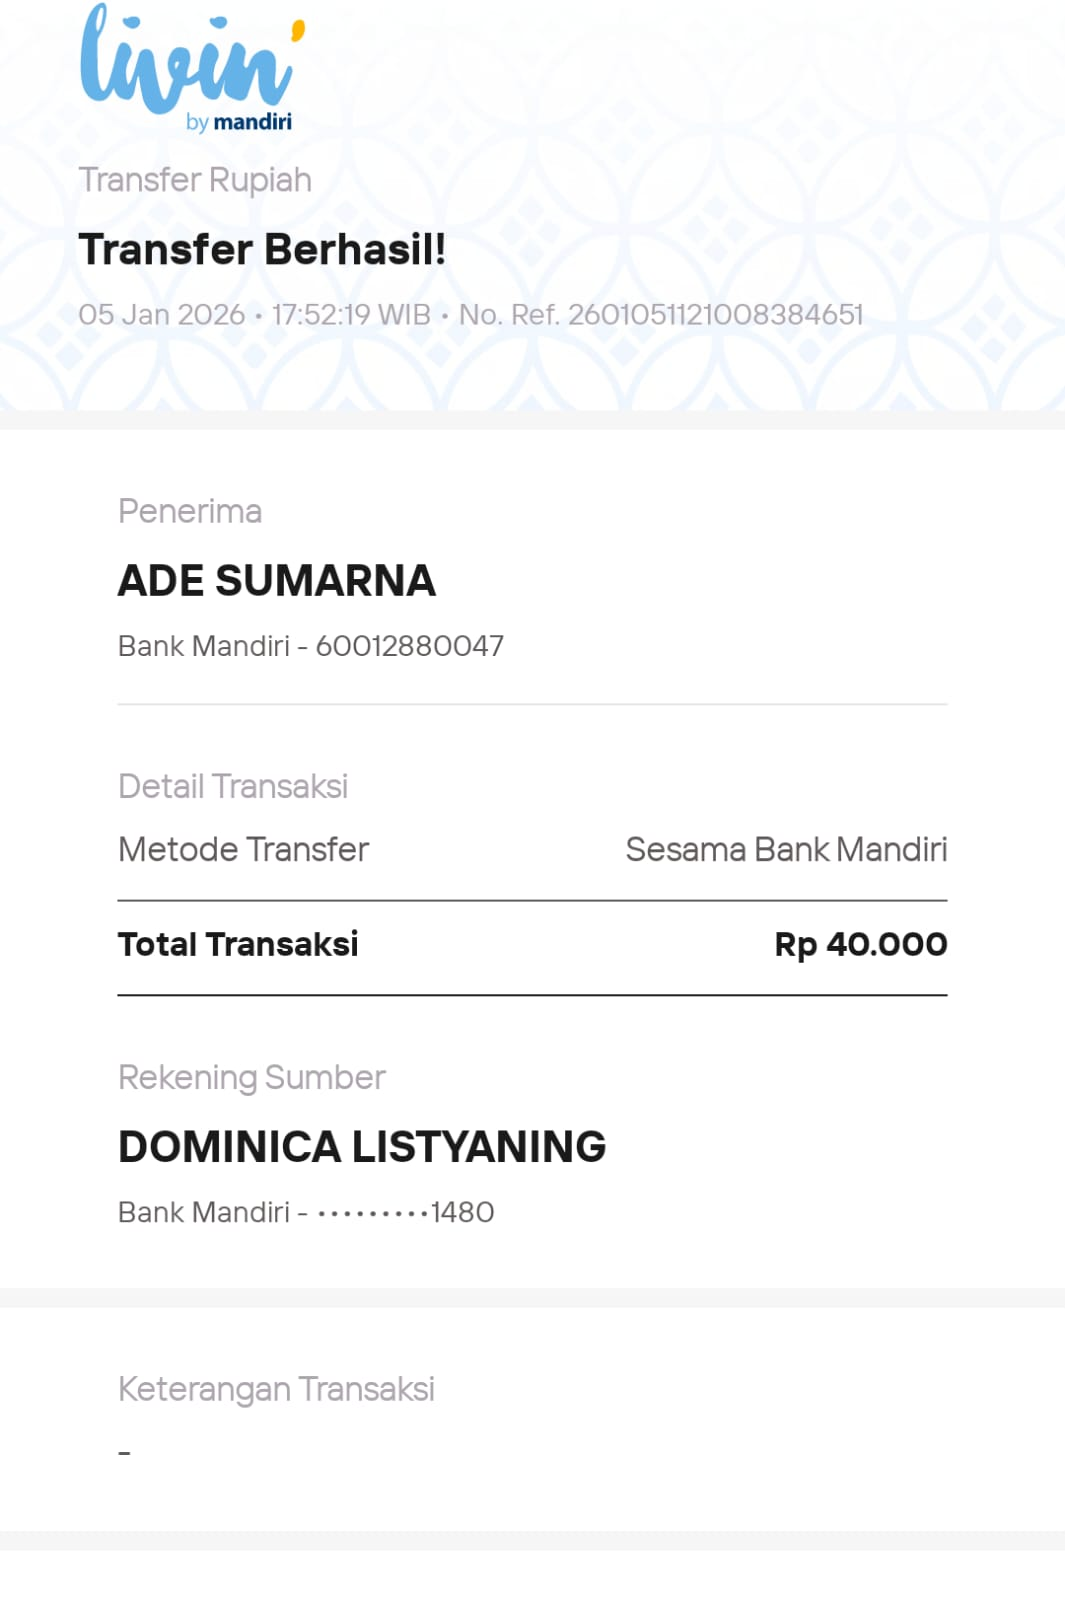Viewport: 1065px width, 1600px height.
Task: Click the Rekening Sumber label
Action: pos(251,1078)
